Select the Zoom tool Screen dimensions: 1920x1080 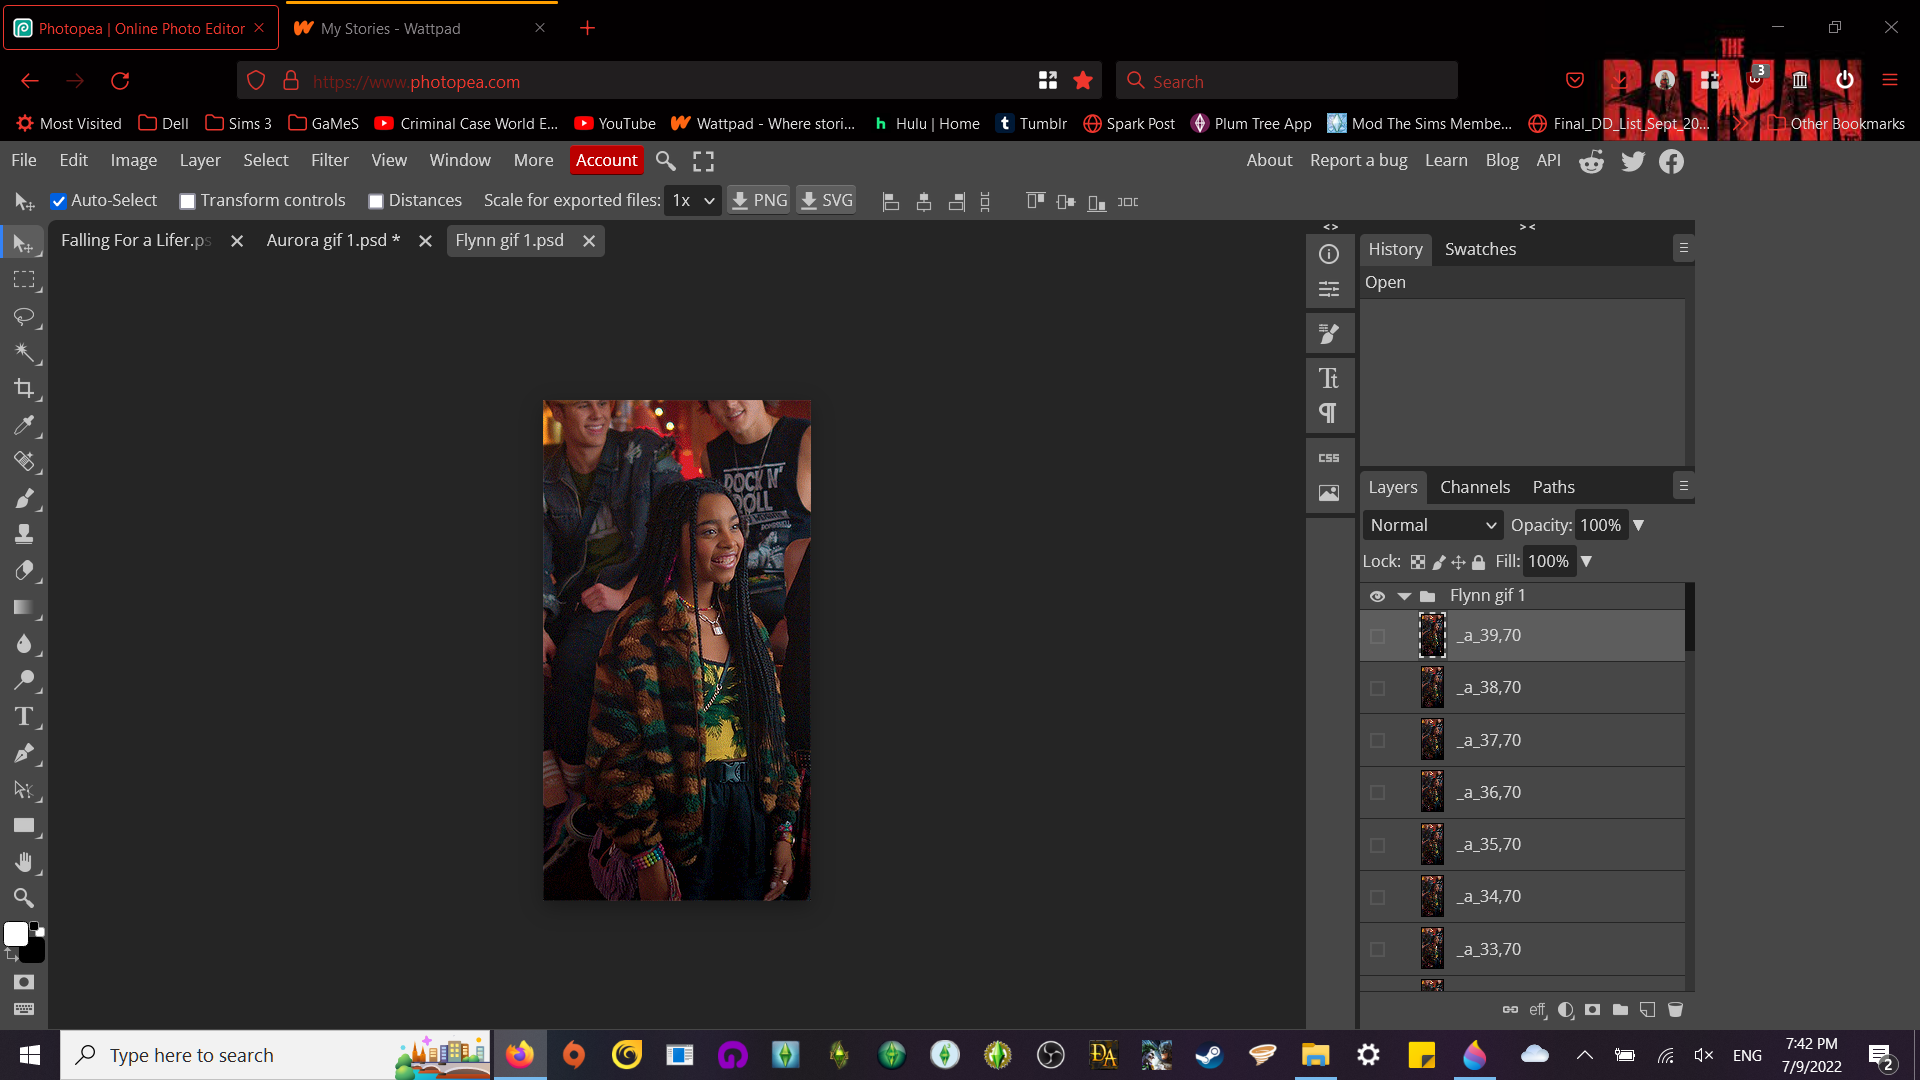[x=24, y=898]
